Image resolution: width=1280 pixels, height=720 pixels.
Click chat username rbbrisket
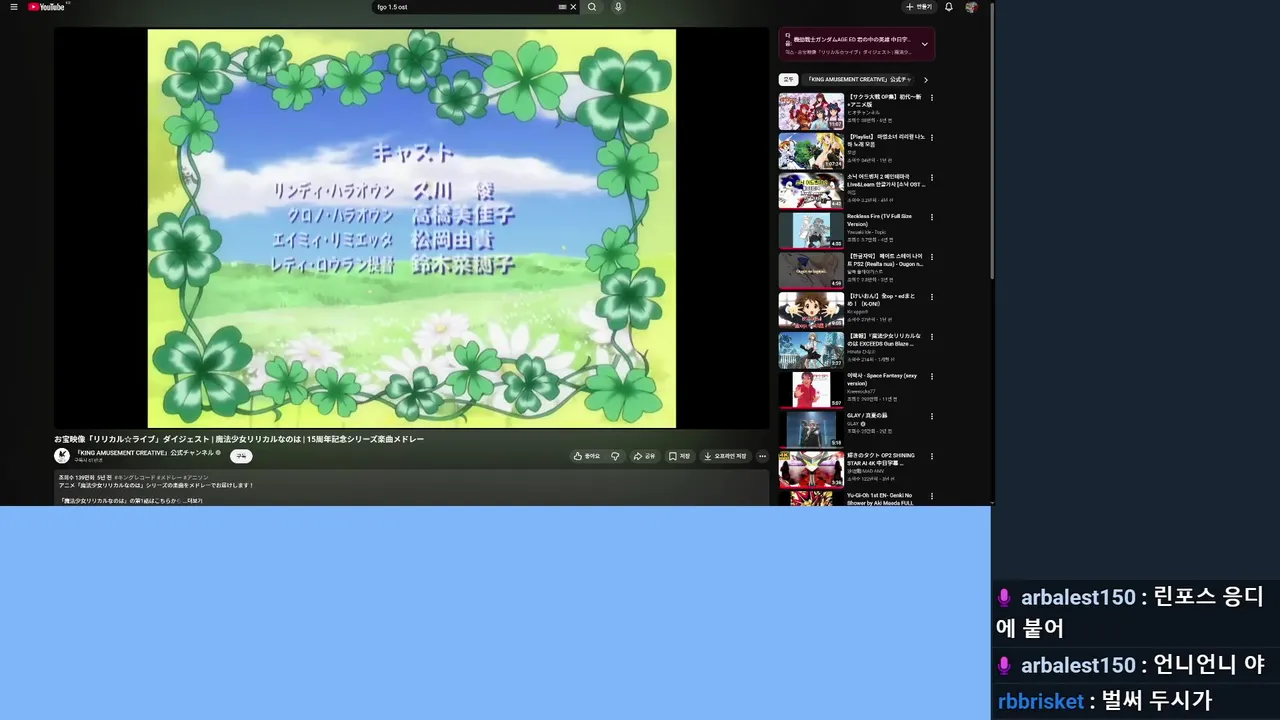1041,701
